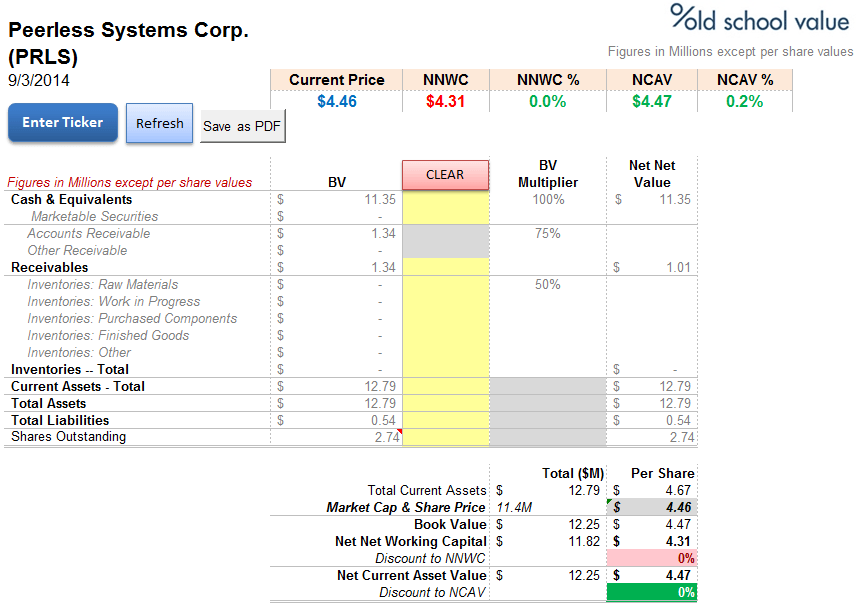Select the yellow cell for Inventories: Raw Materials
857x614 pixels.
pyautogui.click(x=446, y=284)
